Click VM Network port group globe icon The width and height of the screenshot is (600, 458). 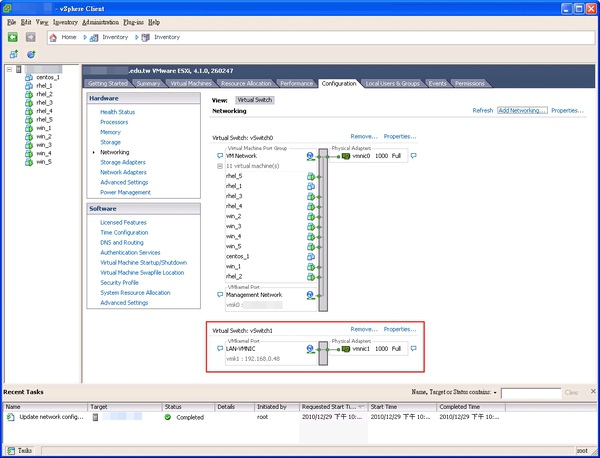[310, 156]
